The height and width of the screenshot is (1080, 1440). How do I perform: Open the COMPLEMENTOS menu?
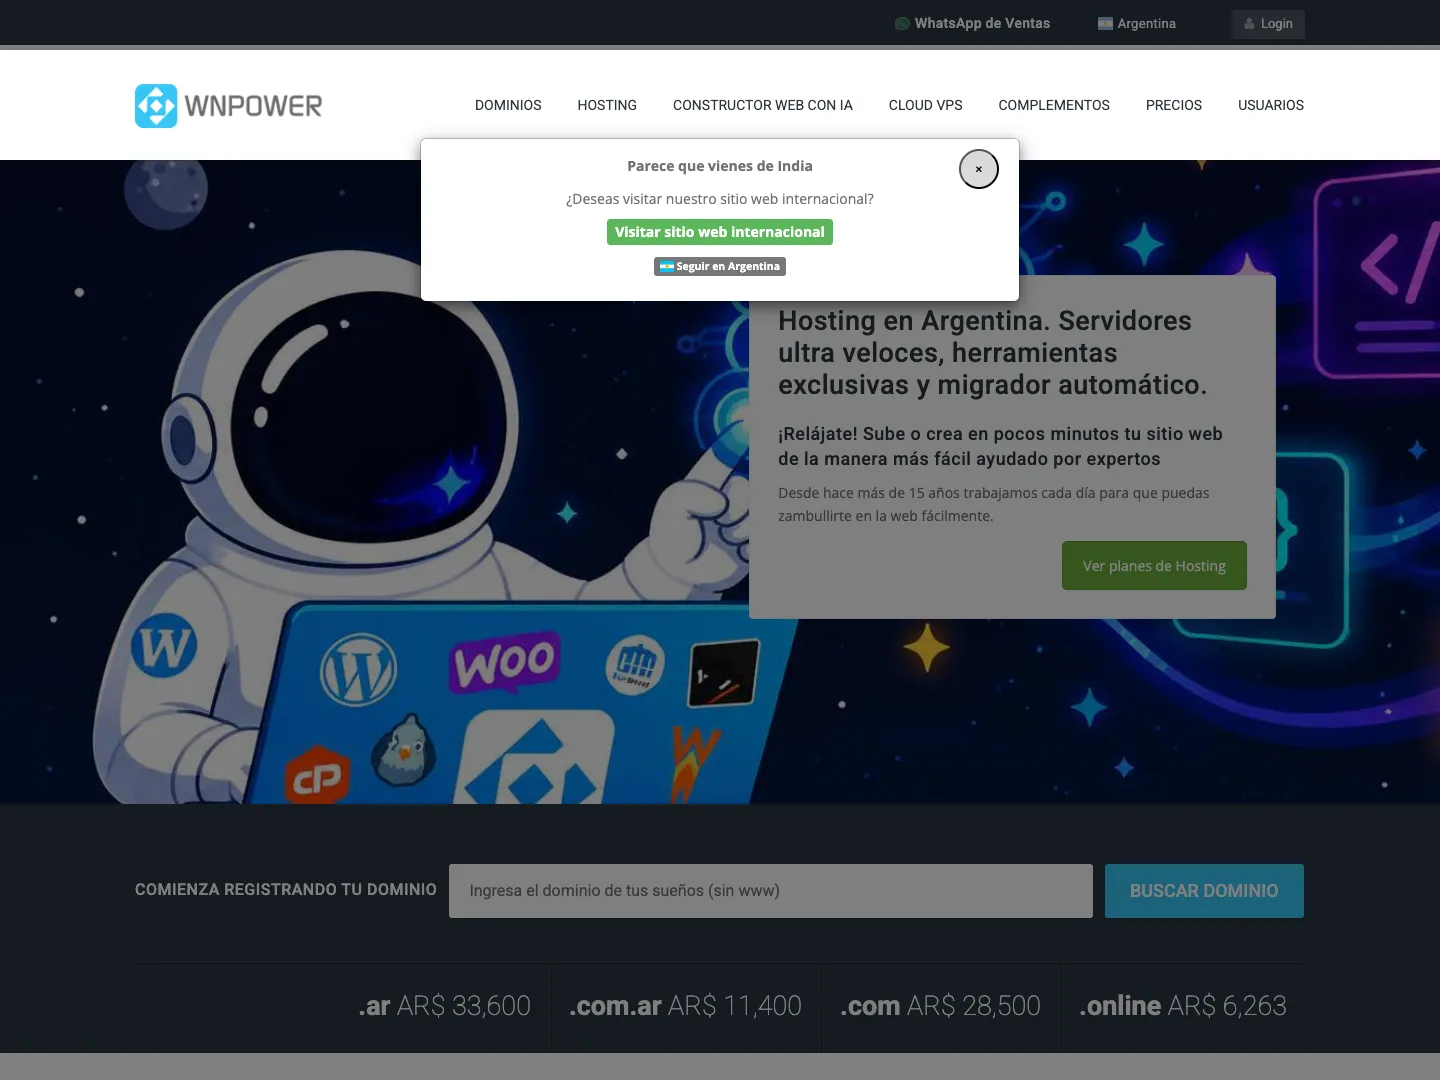(1054, 105)
